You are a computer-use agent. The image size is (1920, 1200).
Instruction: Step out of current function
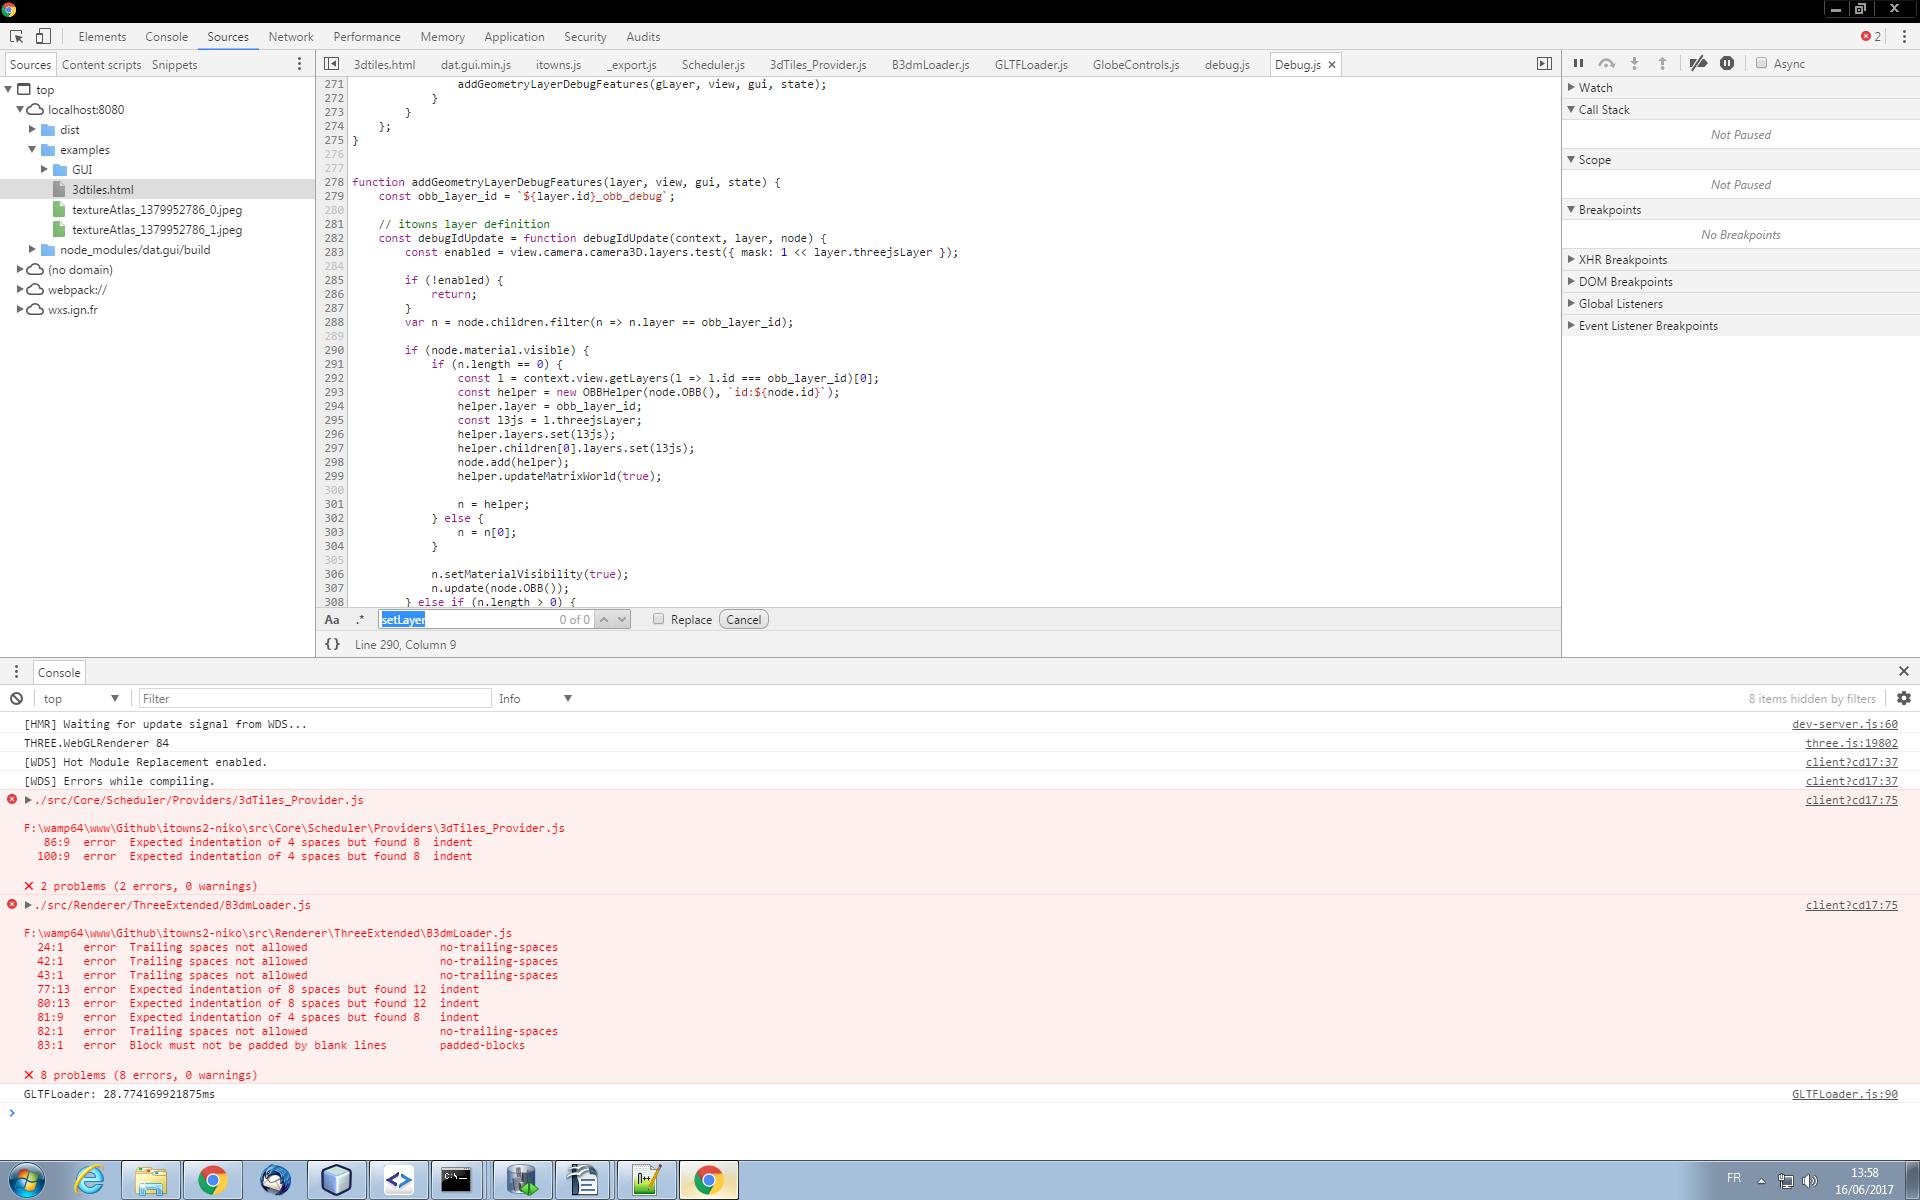(x=1662, y=63)
